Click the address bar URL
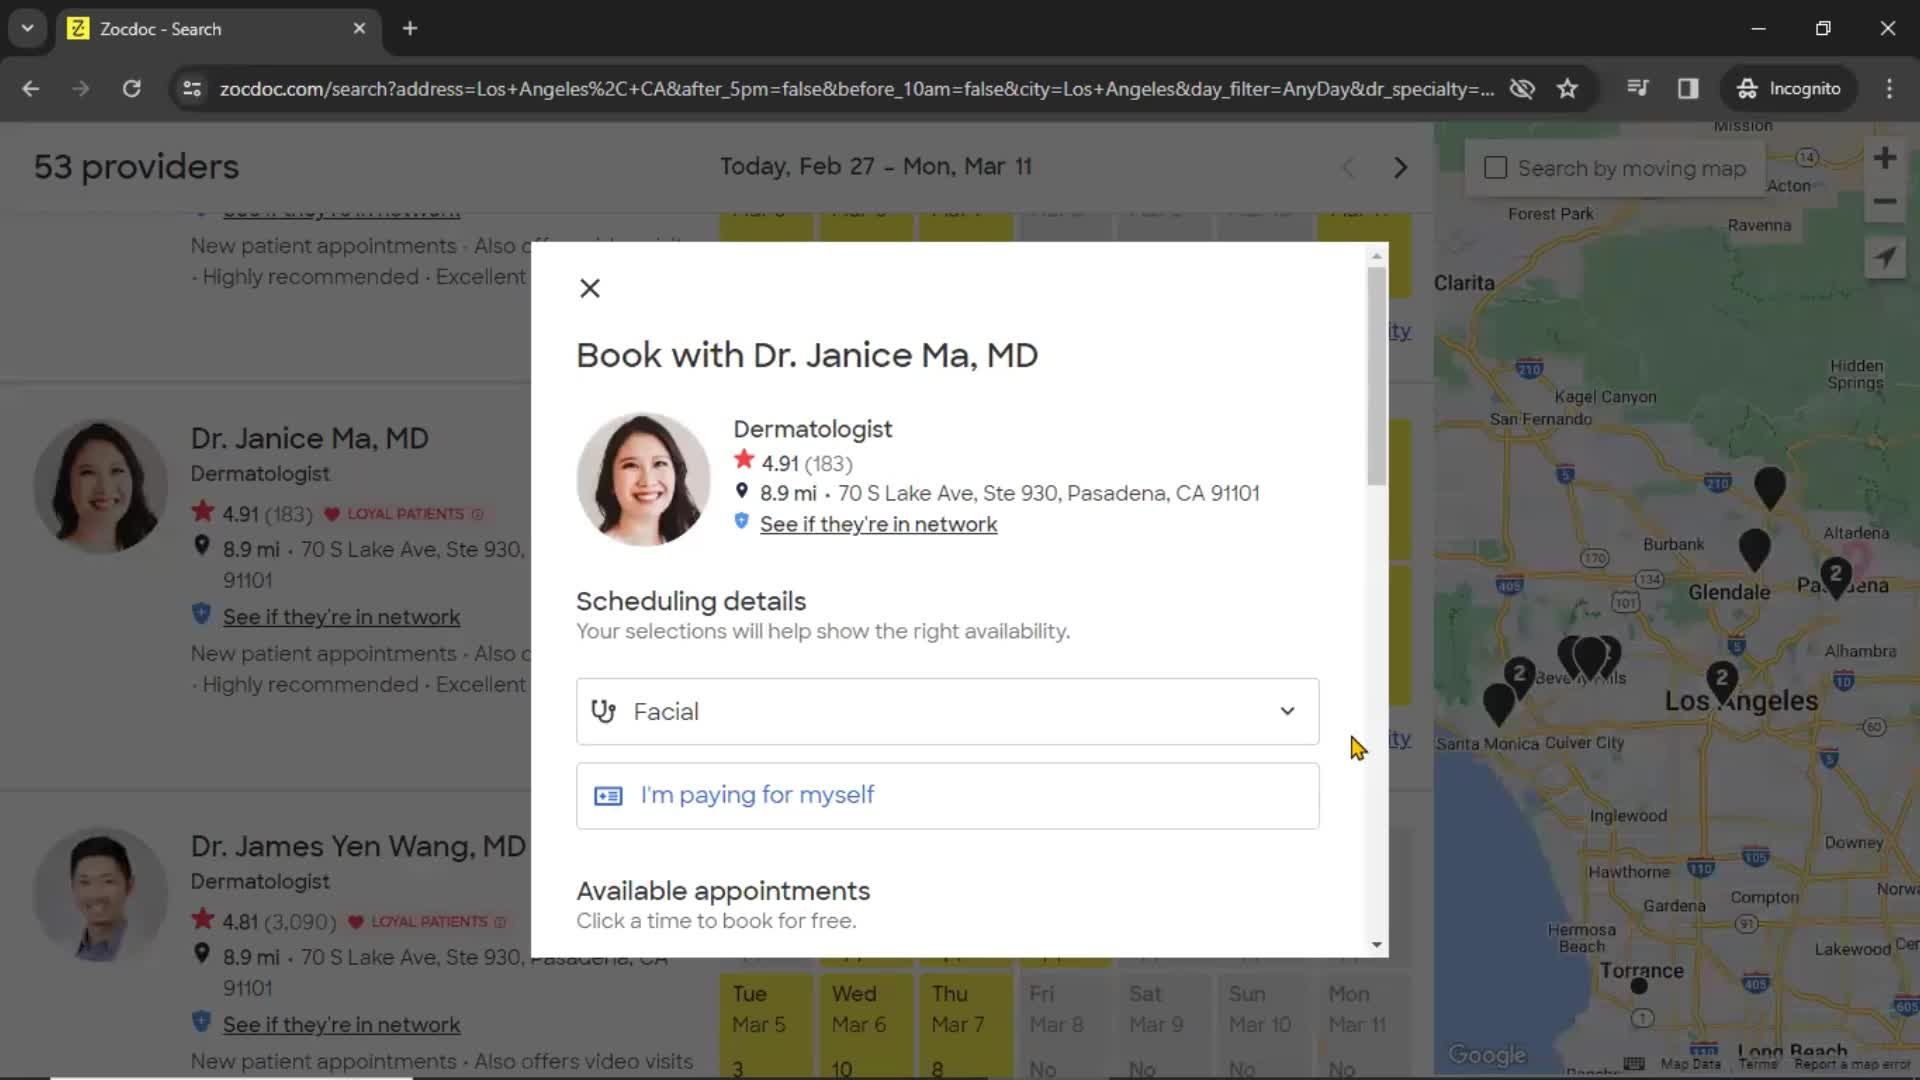The image size is (1920, 1080). coord(856,88)
